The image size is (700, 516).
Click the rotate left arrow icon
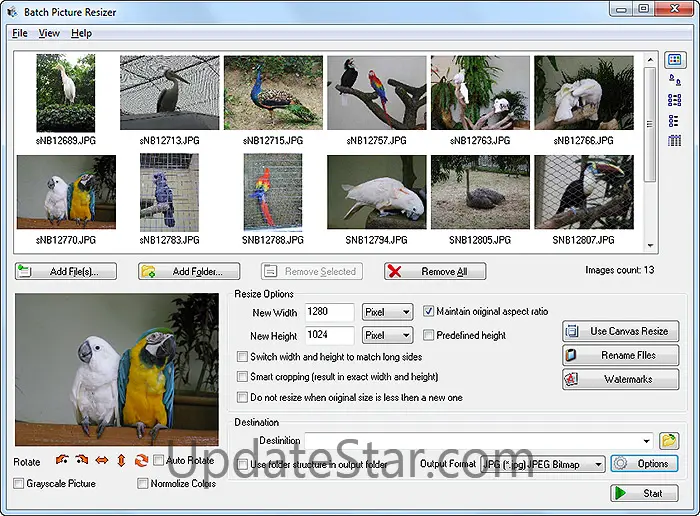62,461
